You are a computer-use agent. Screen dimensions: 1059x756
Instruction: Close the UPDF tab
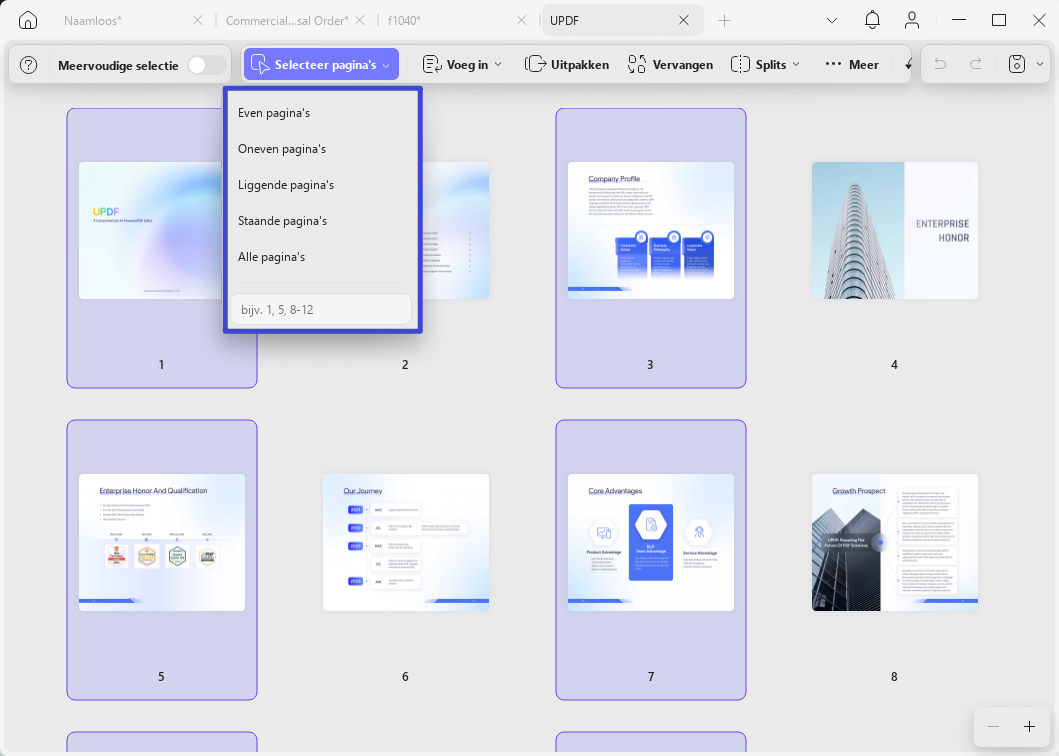[683, 20]
